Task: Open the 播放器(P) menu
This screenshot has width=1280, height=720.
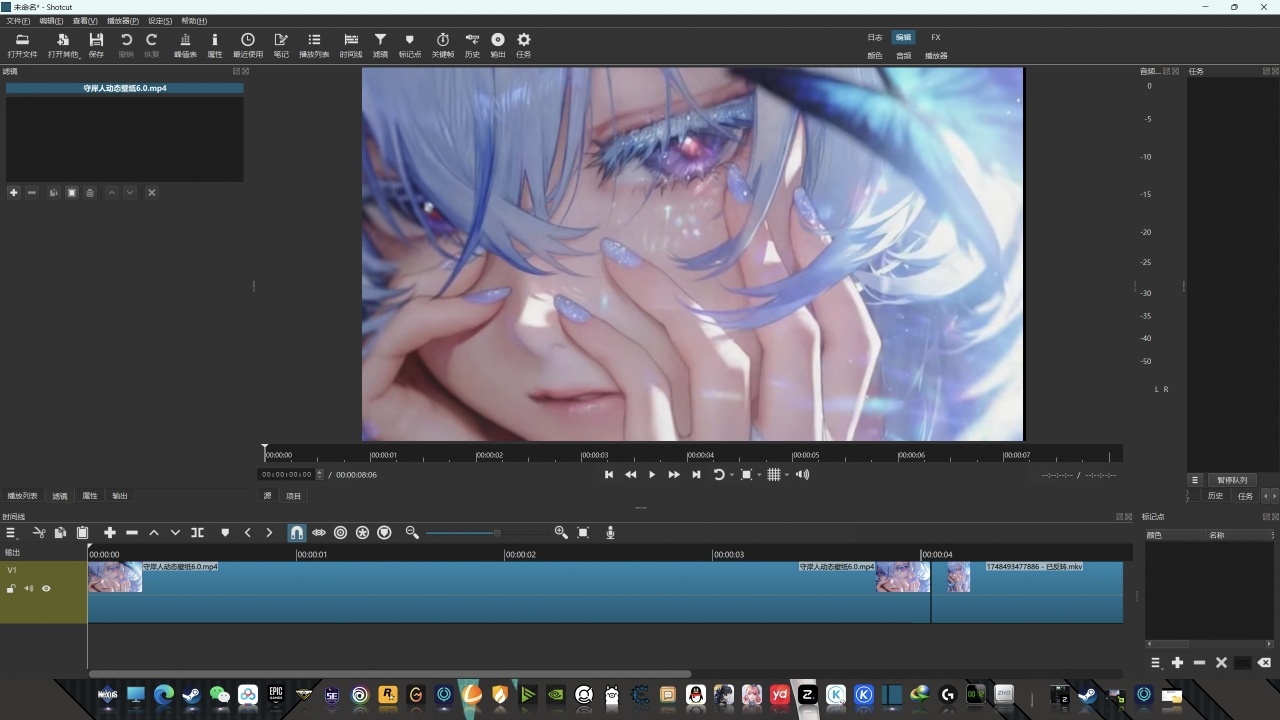Action: [x=123, y=21]
